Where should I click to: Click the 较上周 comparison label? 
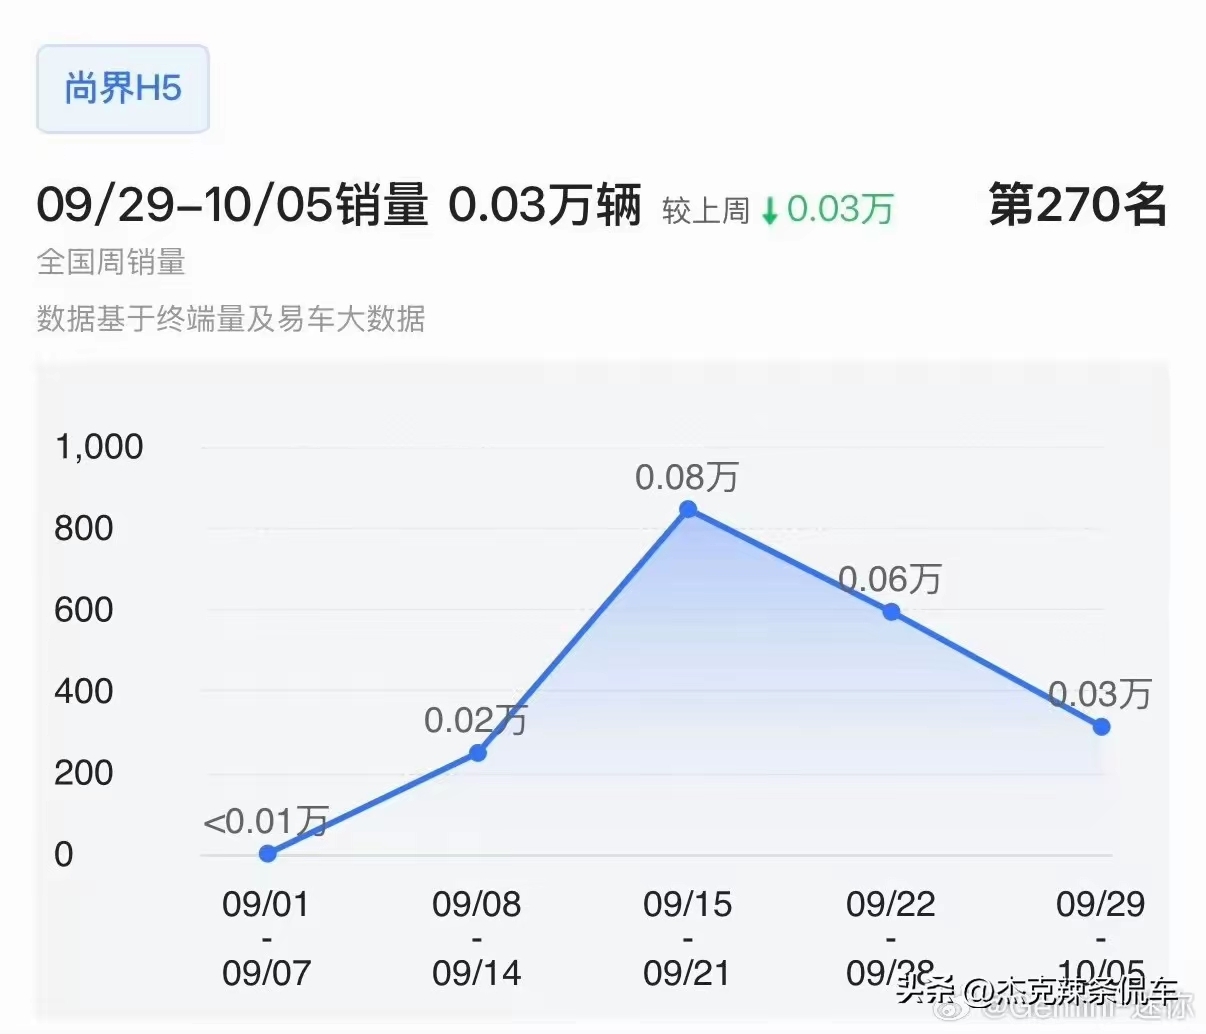click(705, 211)
